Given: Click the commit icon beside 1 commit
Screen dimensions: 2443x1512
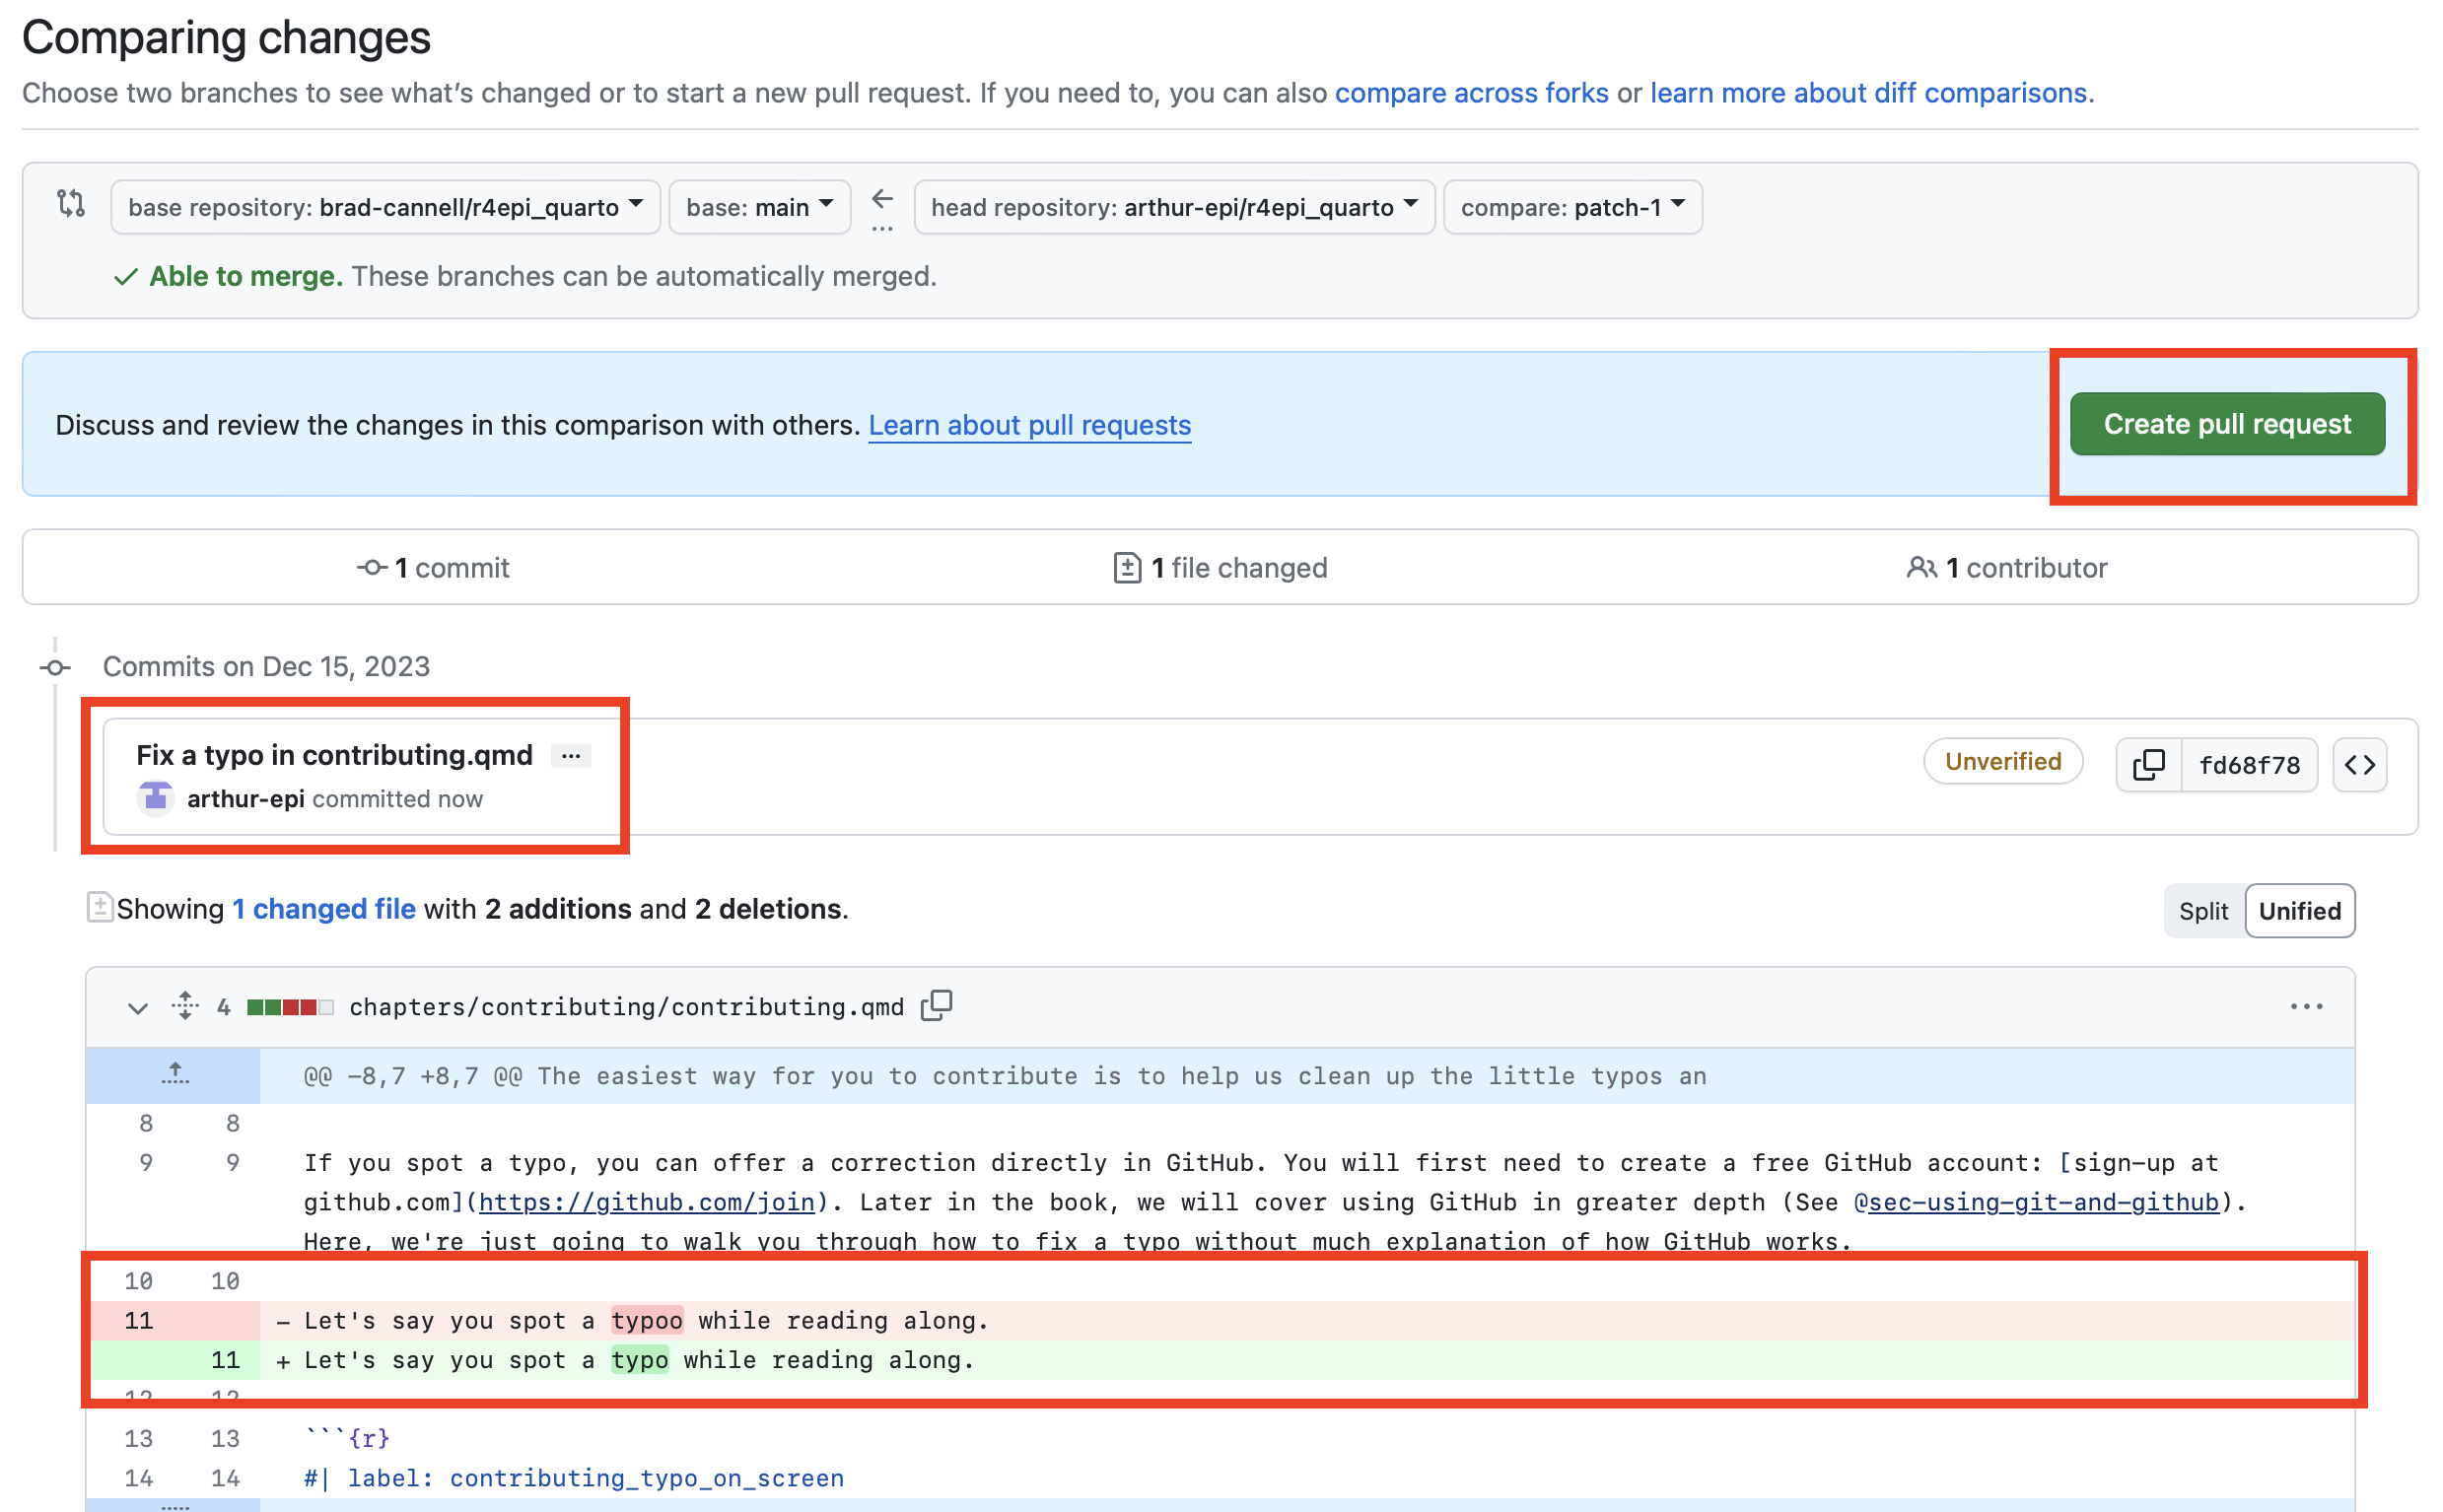Looking at the screenshot, I should pyautogui.click(x=372, y=568).
